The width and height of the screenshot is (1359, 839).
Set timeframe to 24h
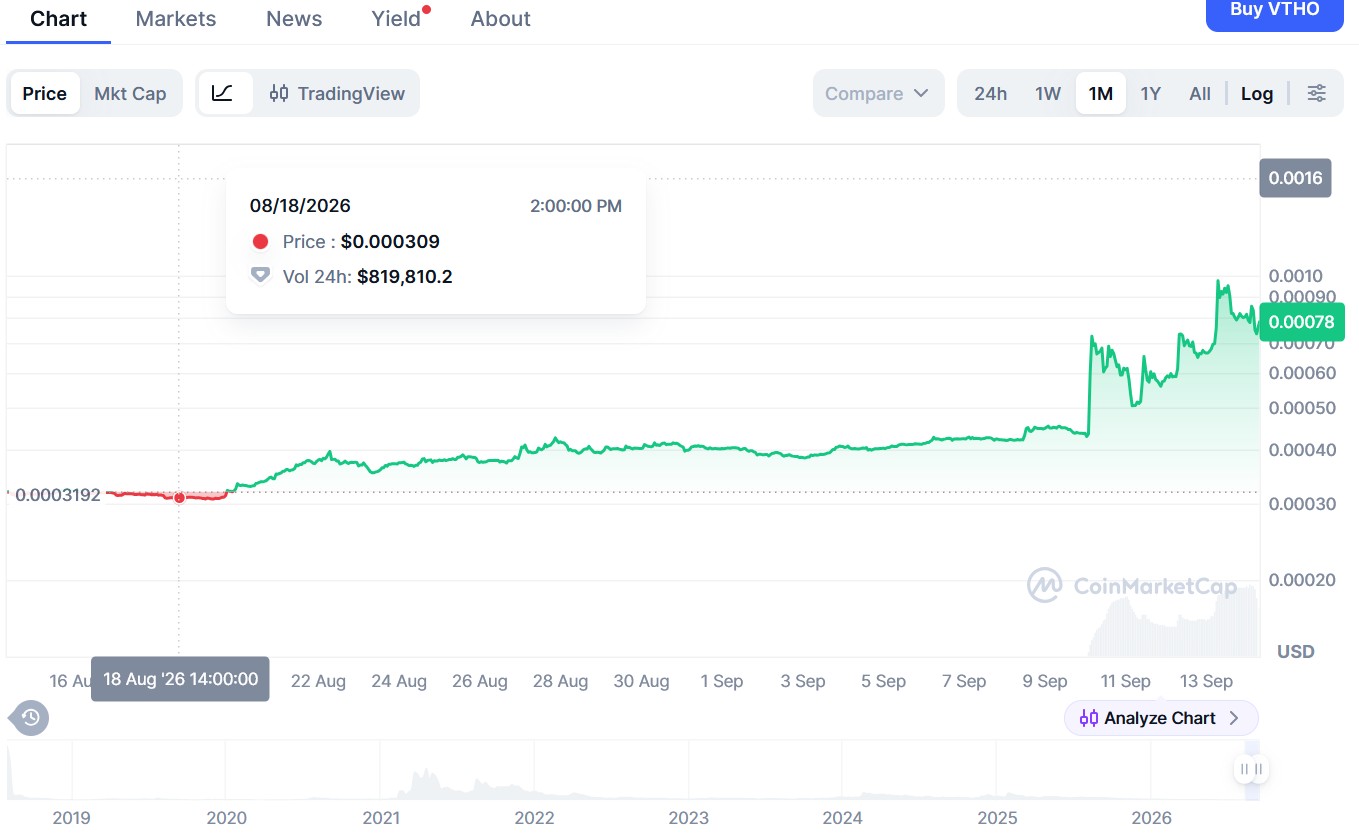coord(990,93)
